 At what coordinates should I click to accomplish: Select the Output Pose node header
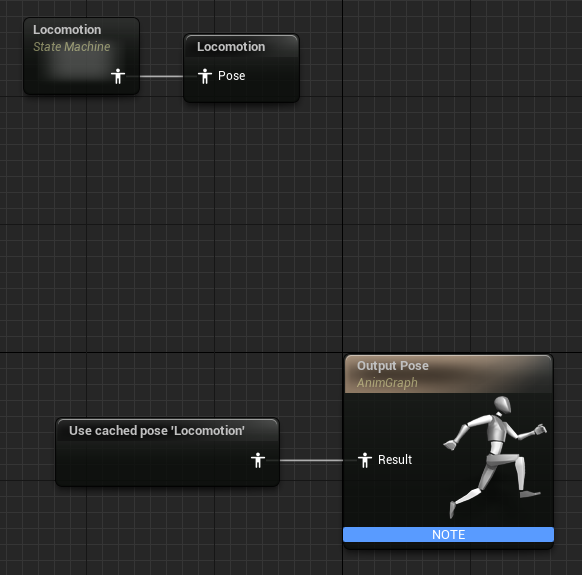point(448,374)
